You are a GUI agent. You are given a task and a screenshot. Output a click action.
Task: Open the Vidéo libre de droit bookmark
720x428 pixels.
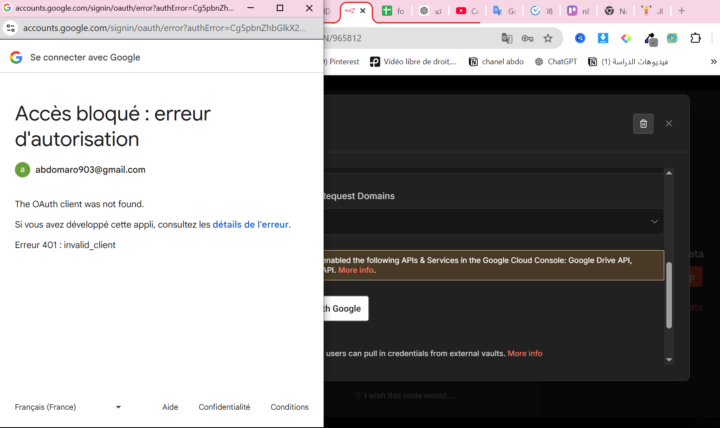(413, 62)
